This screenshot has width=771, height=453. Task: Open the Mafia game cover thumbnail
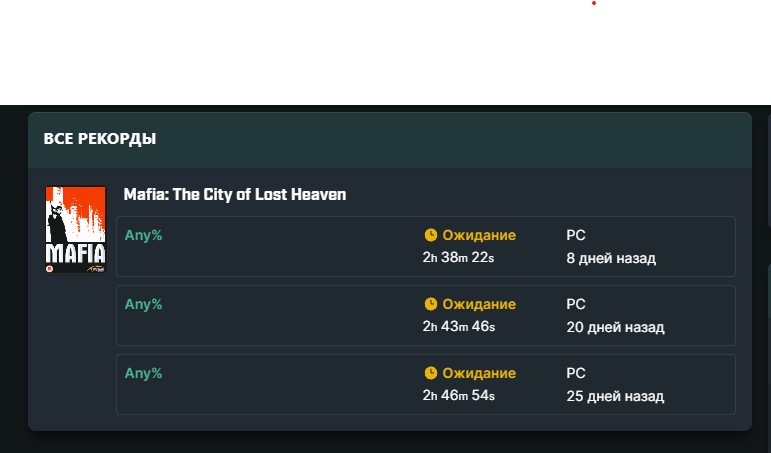[x=76, y=229]
